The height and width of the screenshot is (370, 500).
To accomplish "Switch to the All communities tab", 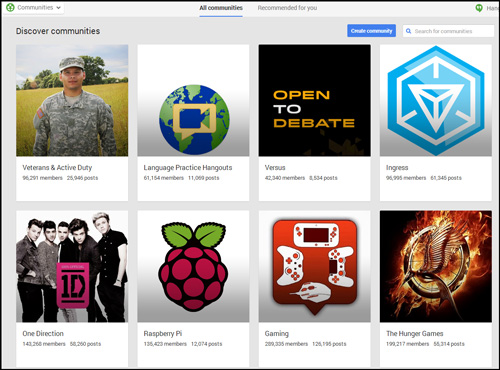I will [x=221, y=8].
